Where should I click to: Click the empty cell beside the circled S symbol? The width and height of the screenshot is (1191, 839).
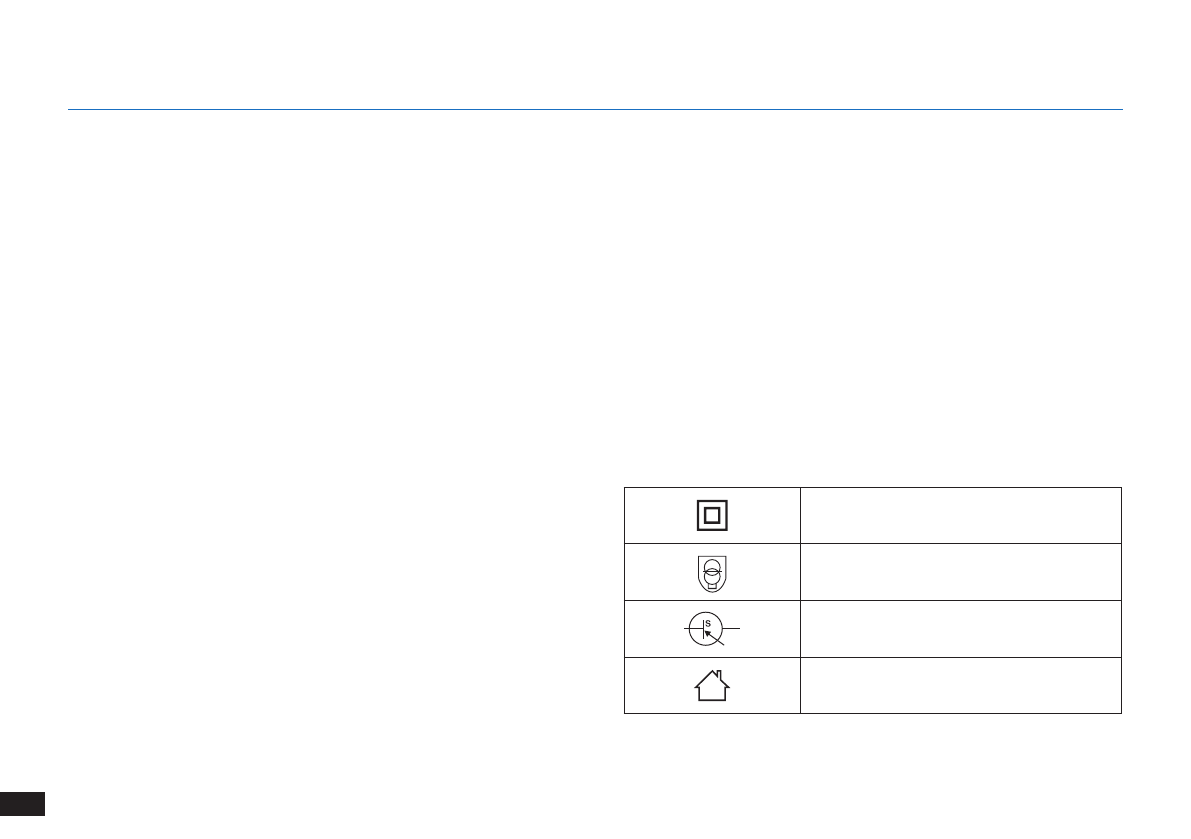961,629
